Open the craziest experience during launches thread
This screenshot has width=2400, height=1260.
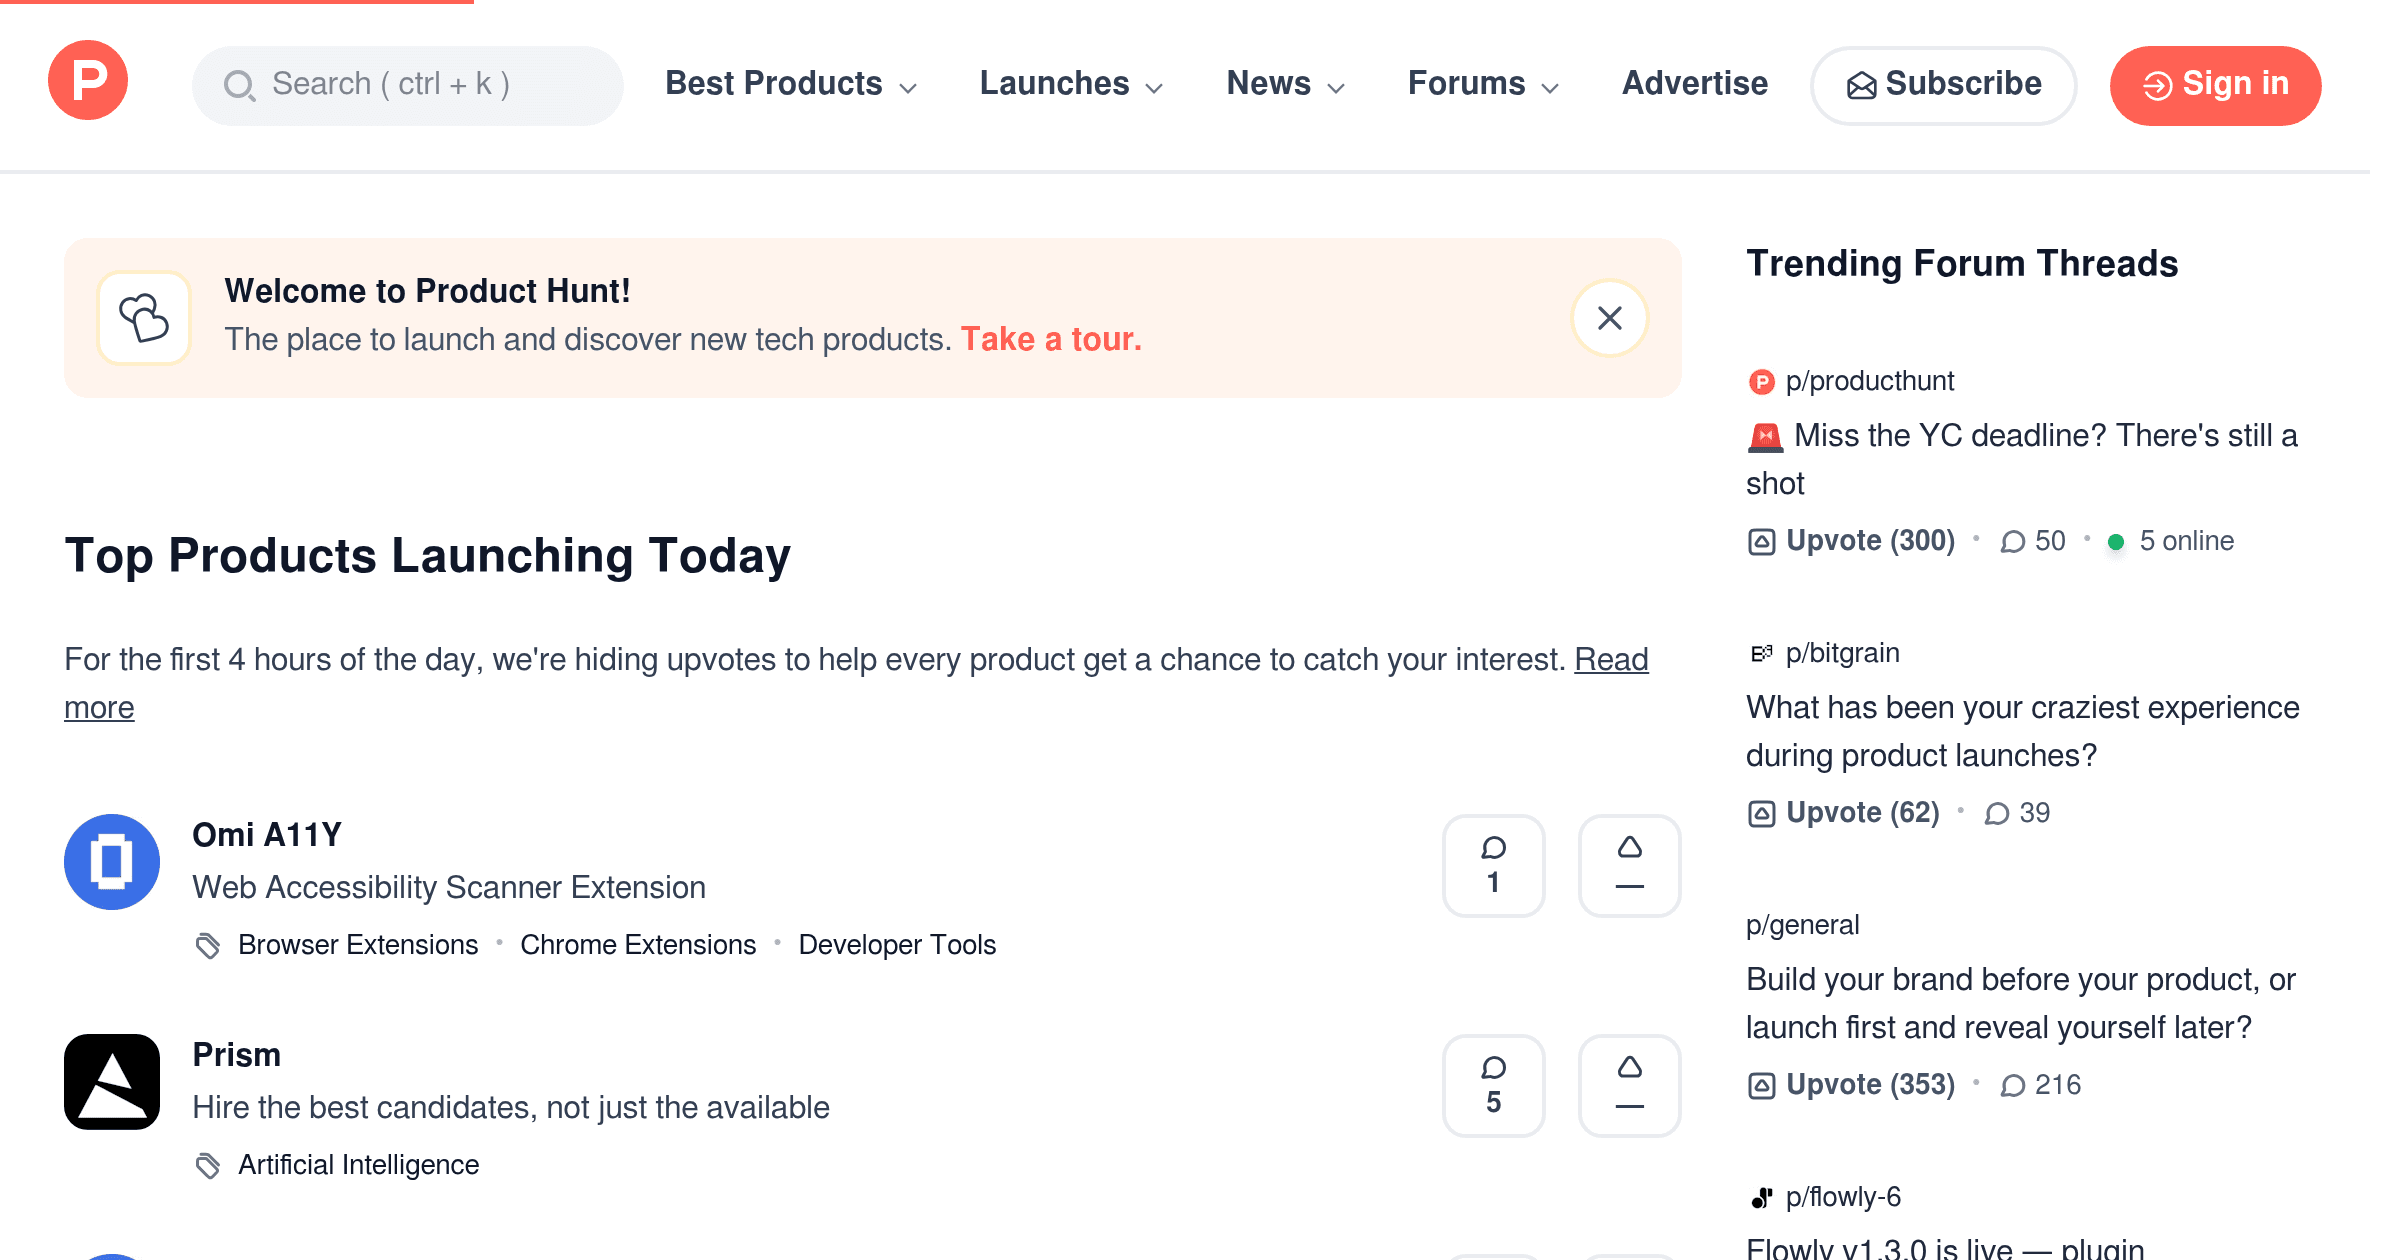click(2023, 731)
